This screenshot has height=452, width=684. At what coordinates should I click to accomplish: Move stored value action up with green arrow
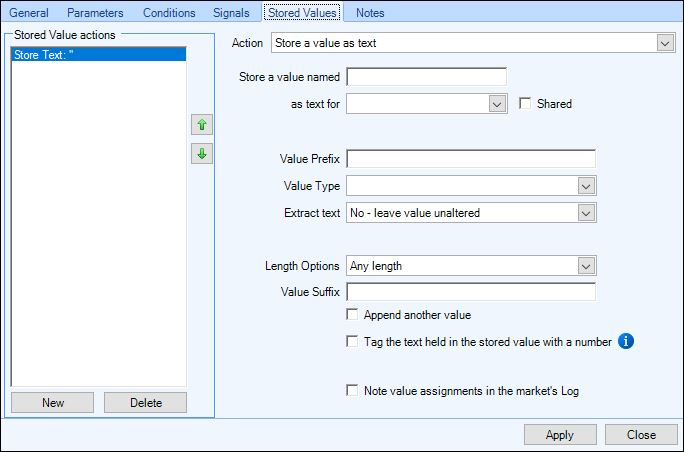[x=202, y=125]
